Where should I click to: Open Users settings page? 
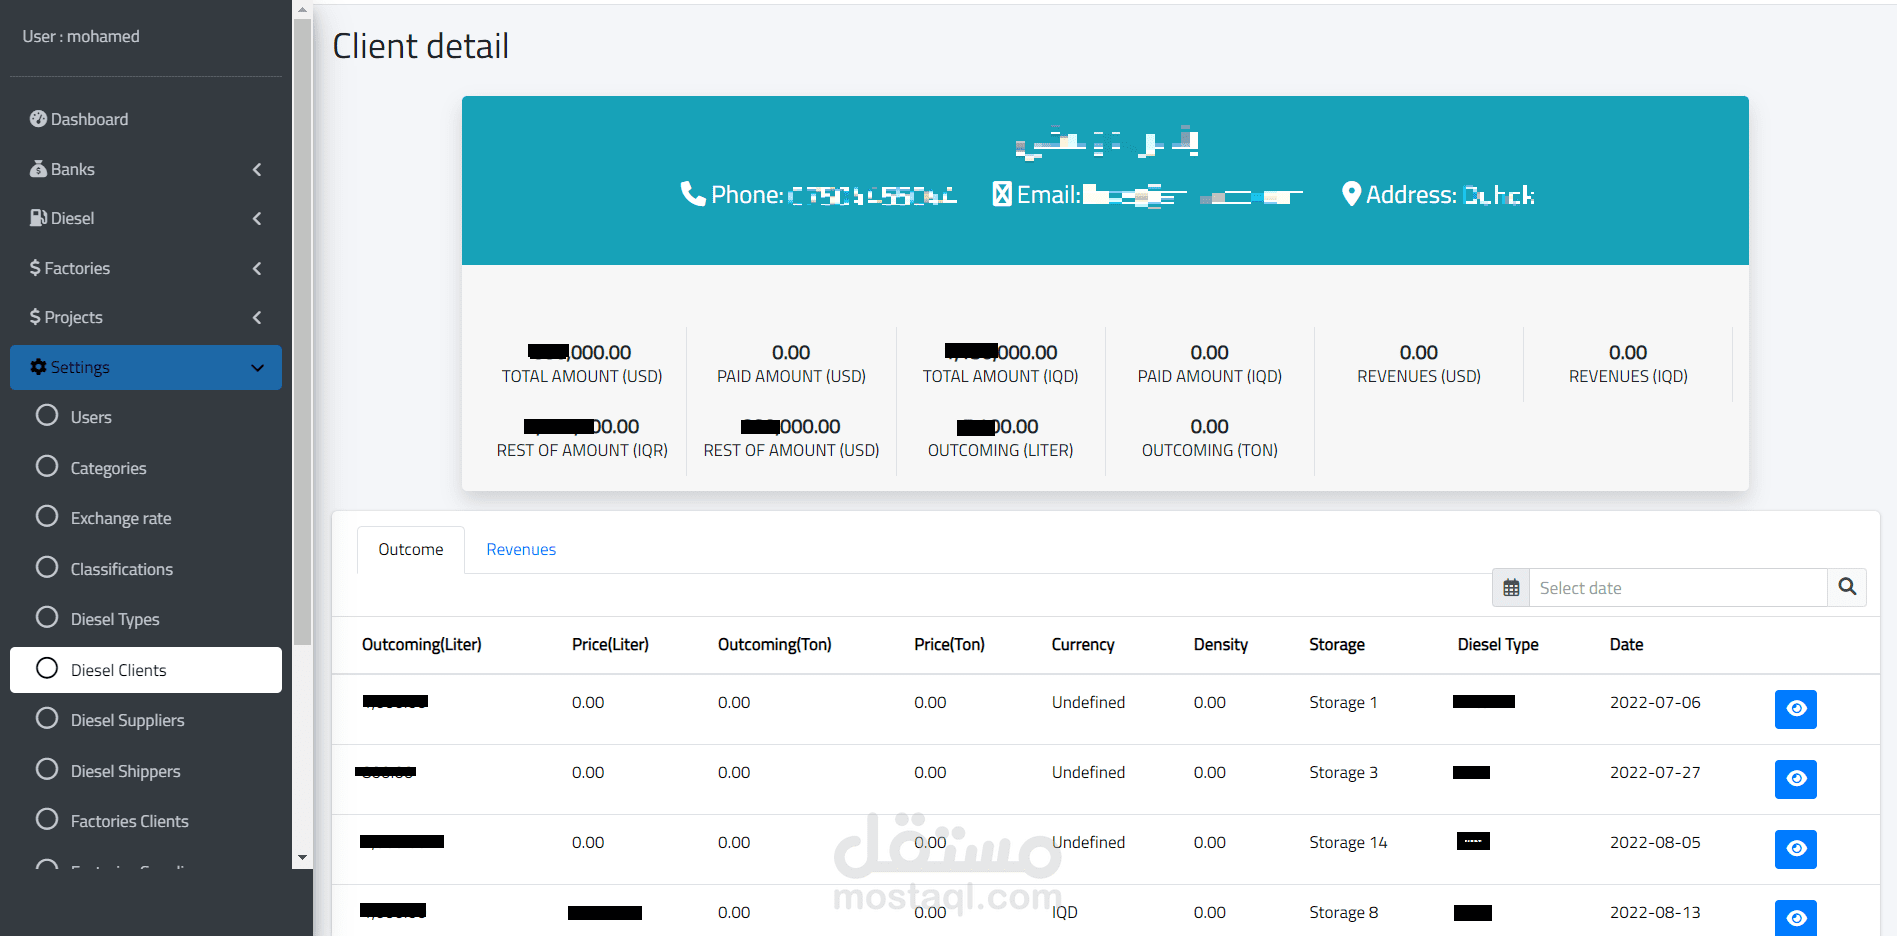click(146, 417)
